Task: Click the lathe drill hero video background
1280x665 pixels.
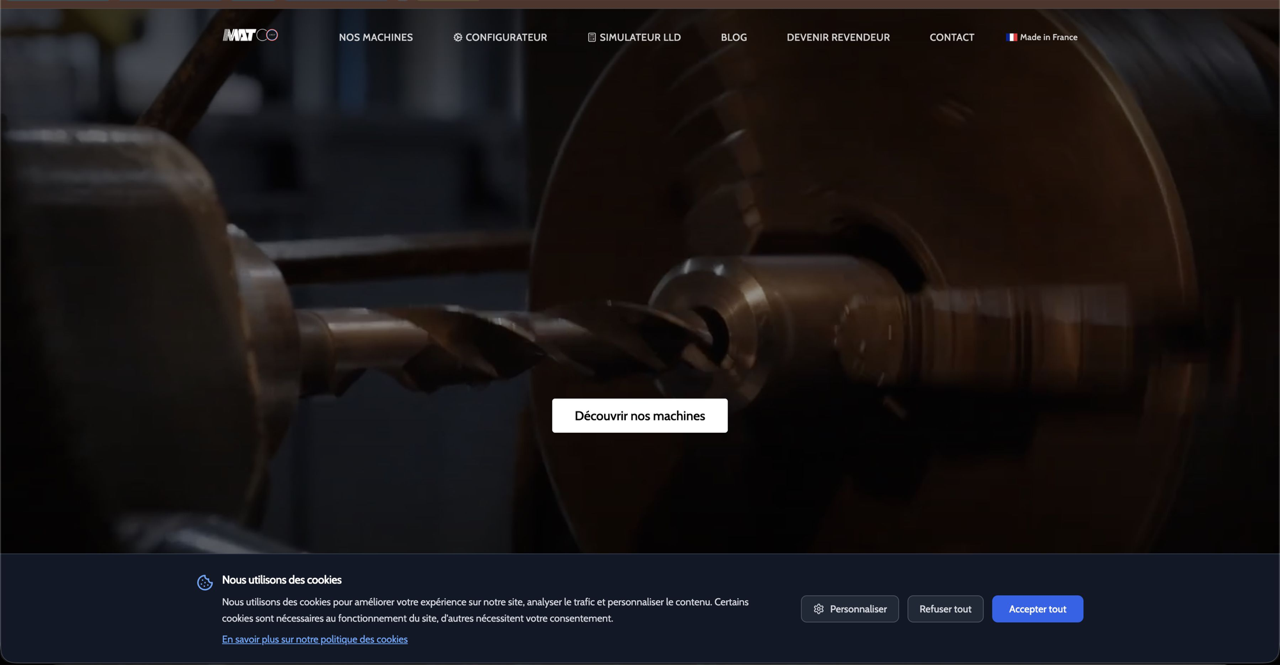Action: (640, 250)
